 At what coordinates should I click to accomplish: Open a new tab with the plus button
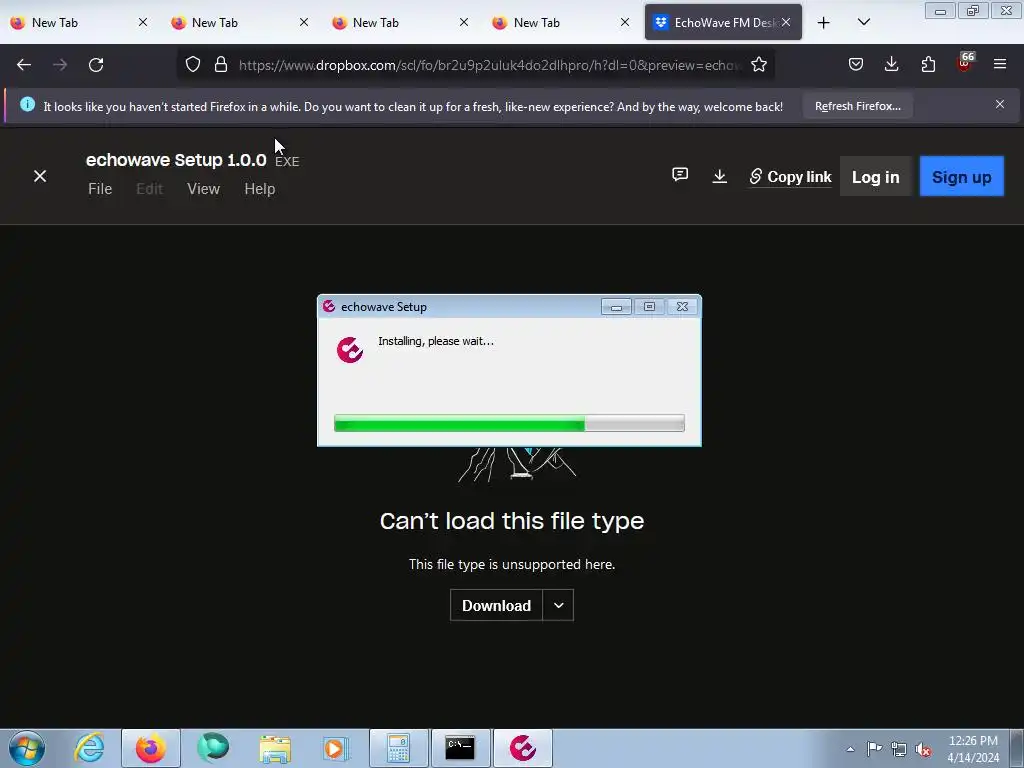[824, 23]
